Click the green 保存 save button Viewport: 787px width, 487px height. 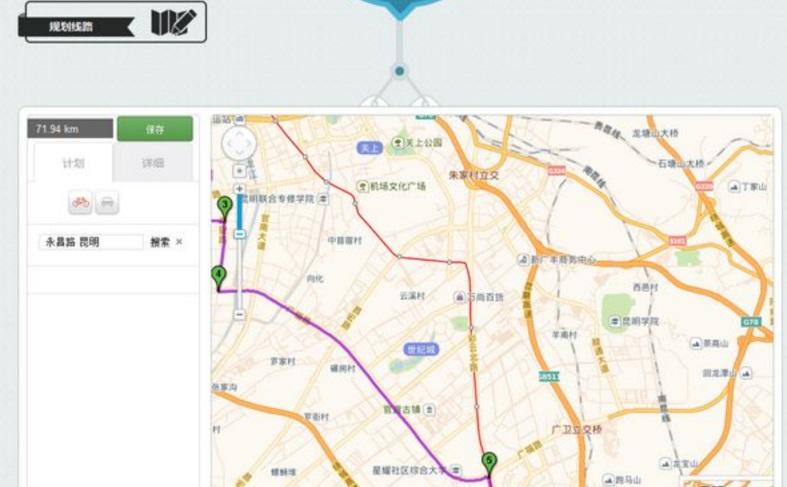tap(155, 129)
